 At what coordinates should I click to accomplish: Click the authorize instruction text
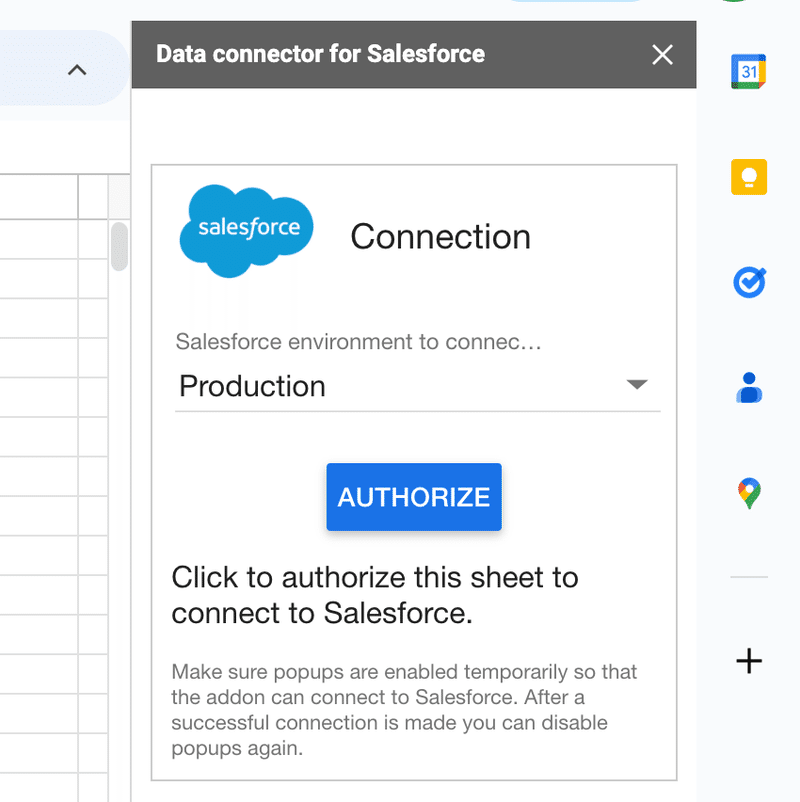point(374,595)
